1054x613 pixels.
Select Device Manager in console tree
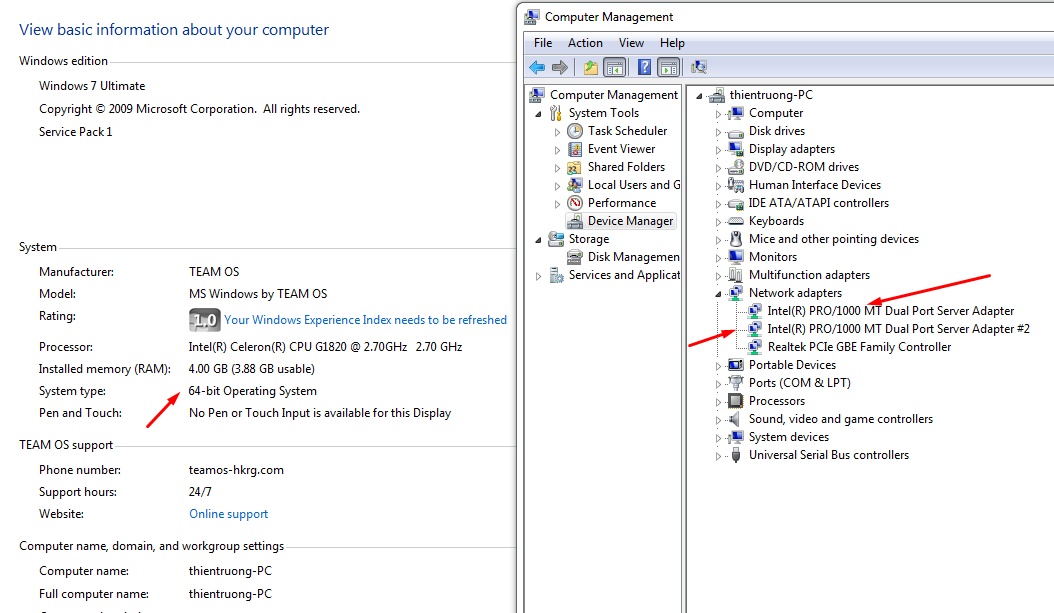[x=630, y=221]
